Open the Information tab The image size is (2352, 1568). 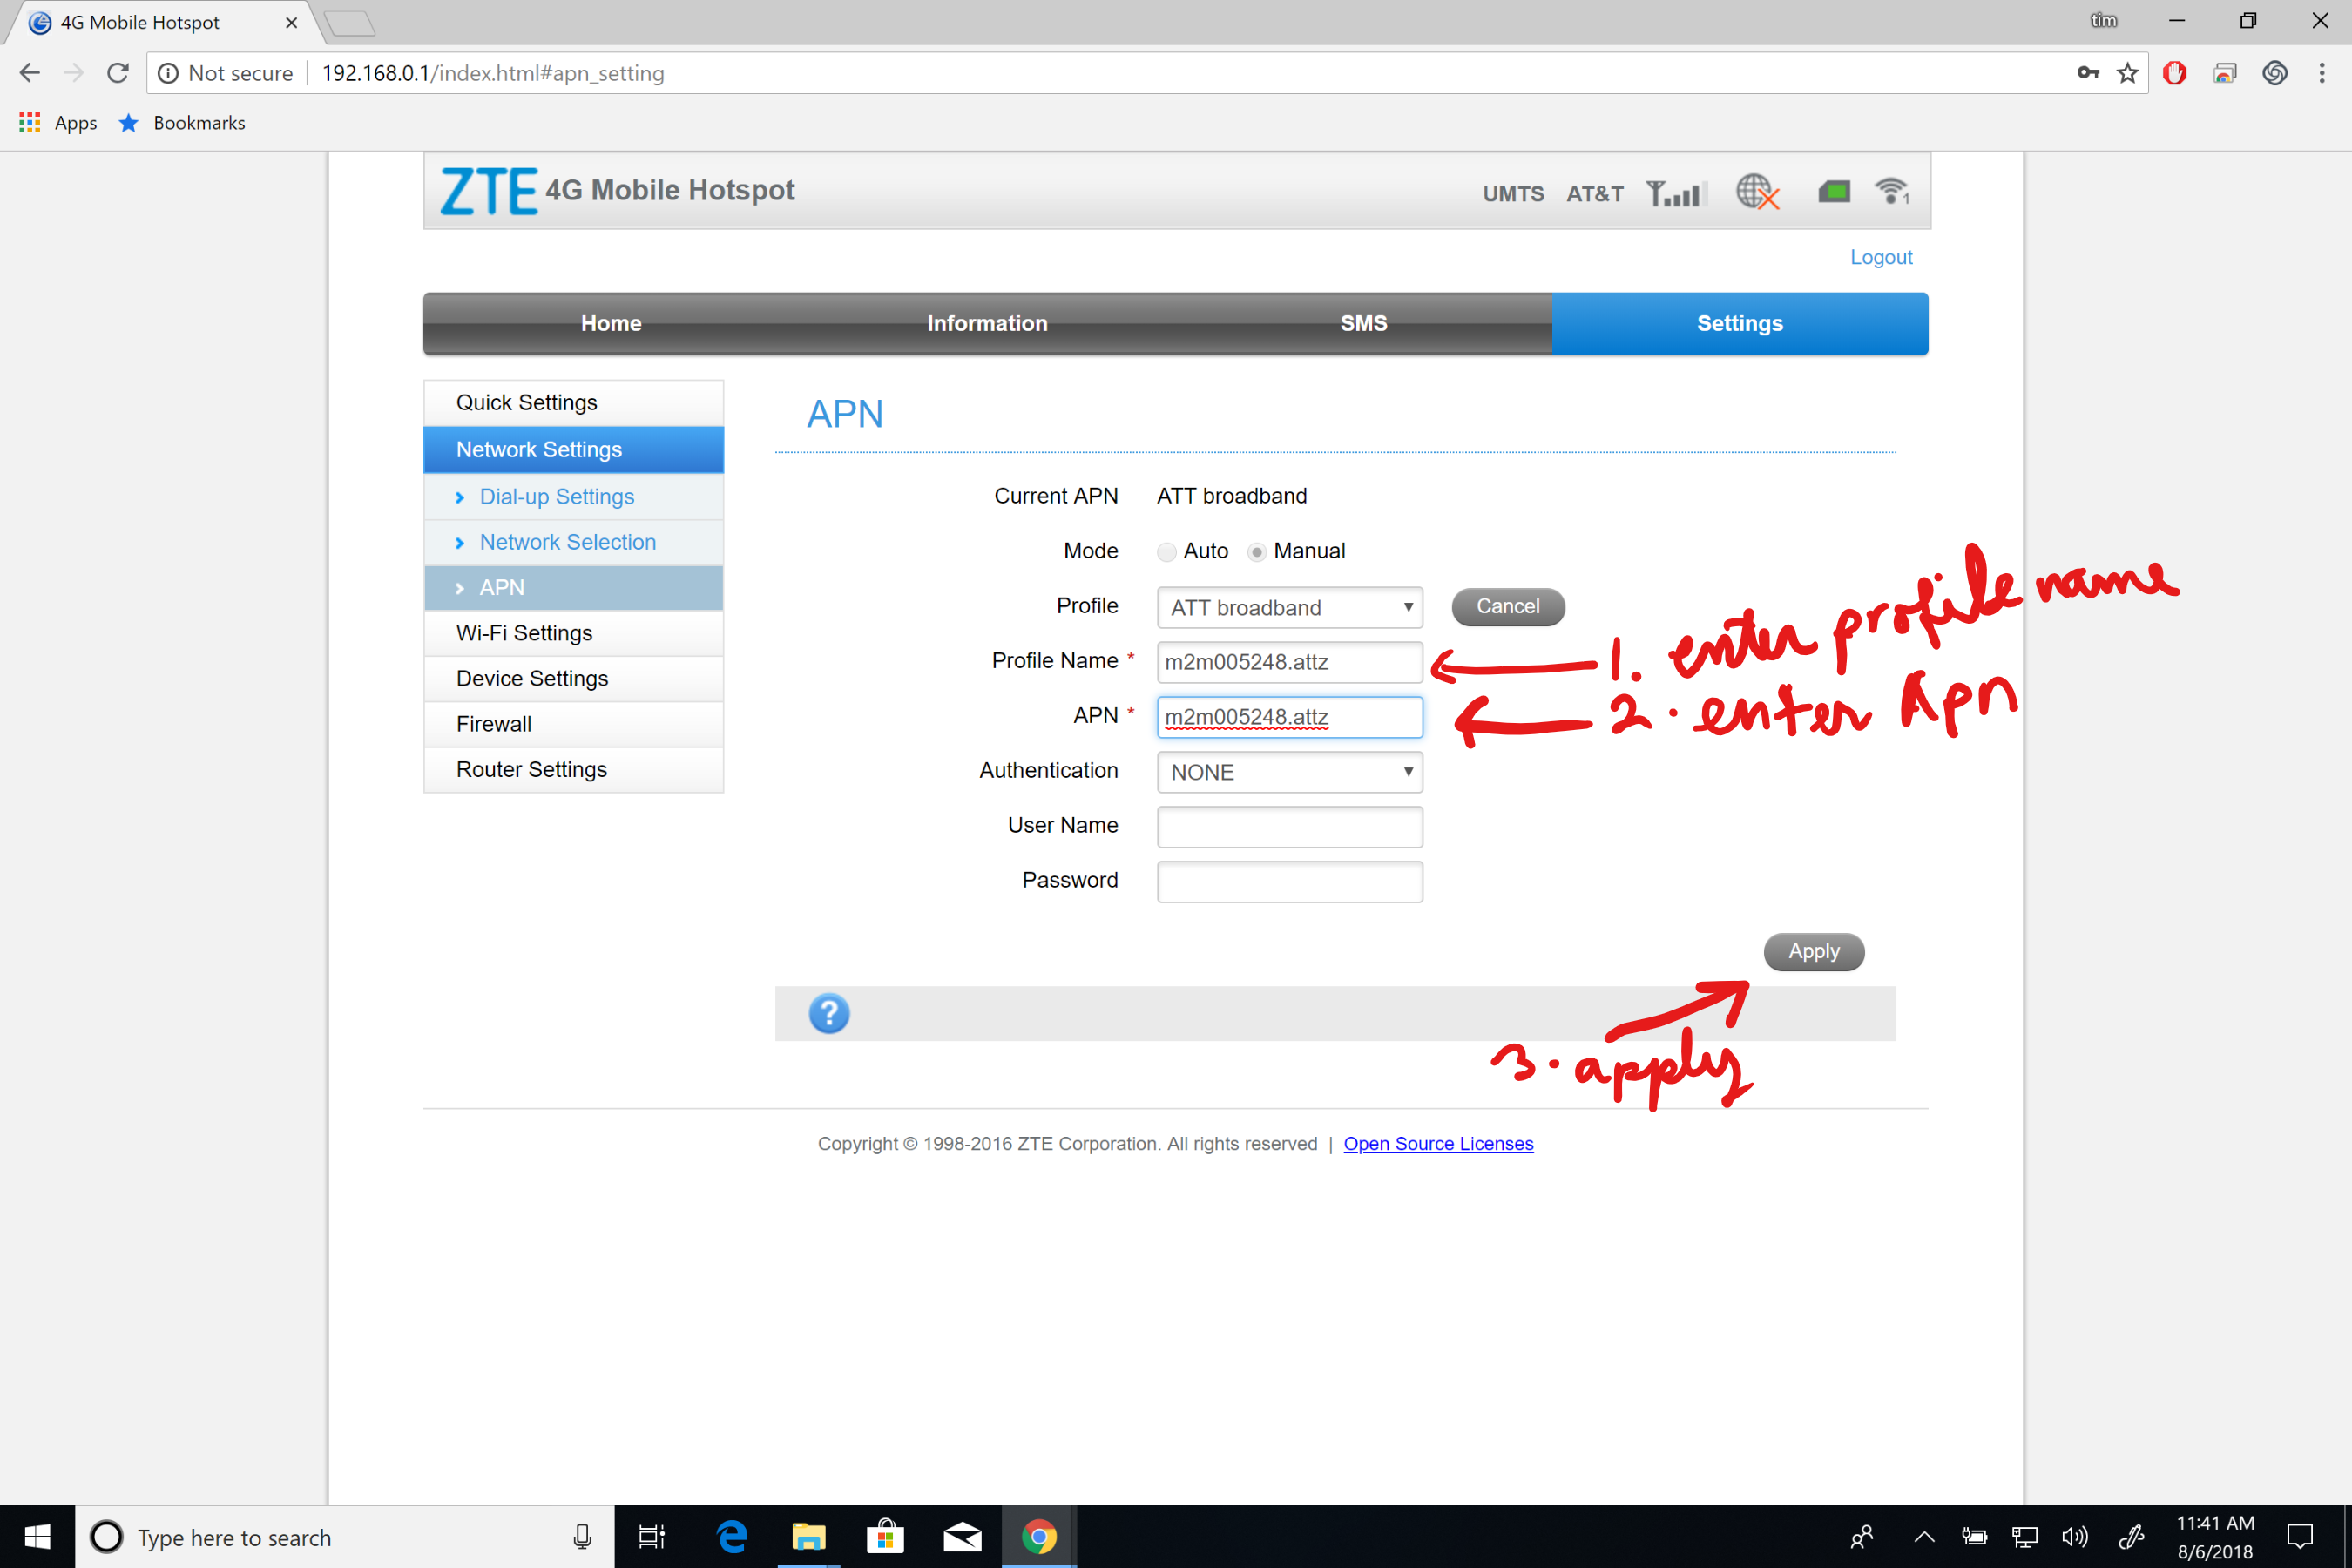[987, 323]
